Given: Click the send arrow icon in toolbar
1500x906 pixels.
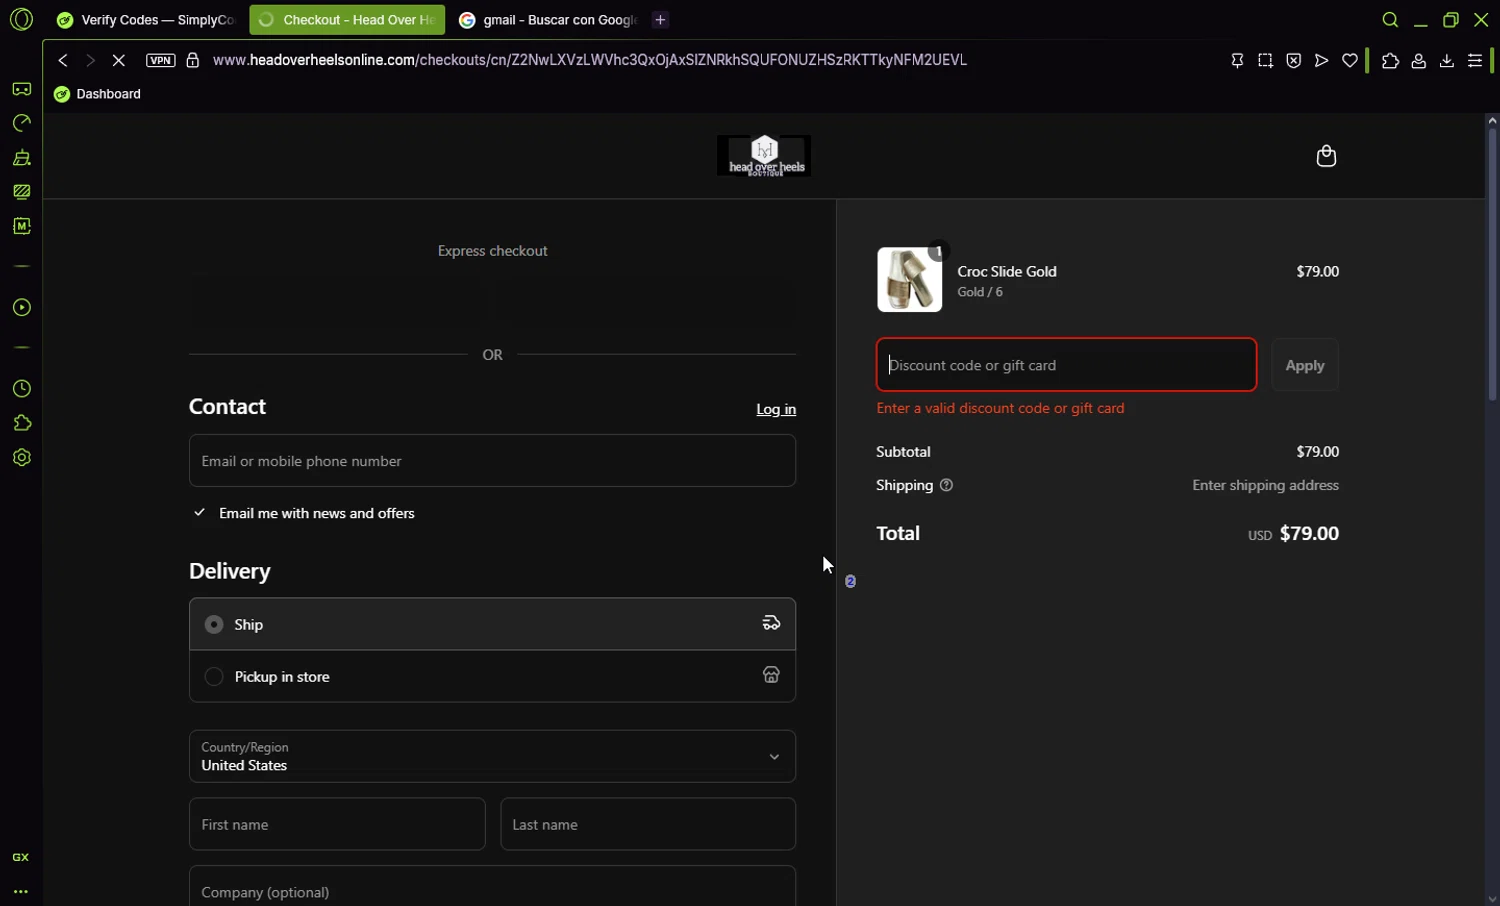Looking at the screenshot, I should point(1322,61).
